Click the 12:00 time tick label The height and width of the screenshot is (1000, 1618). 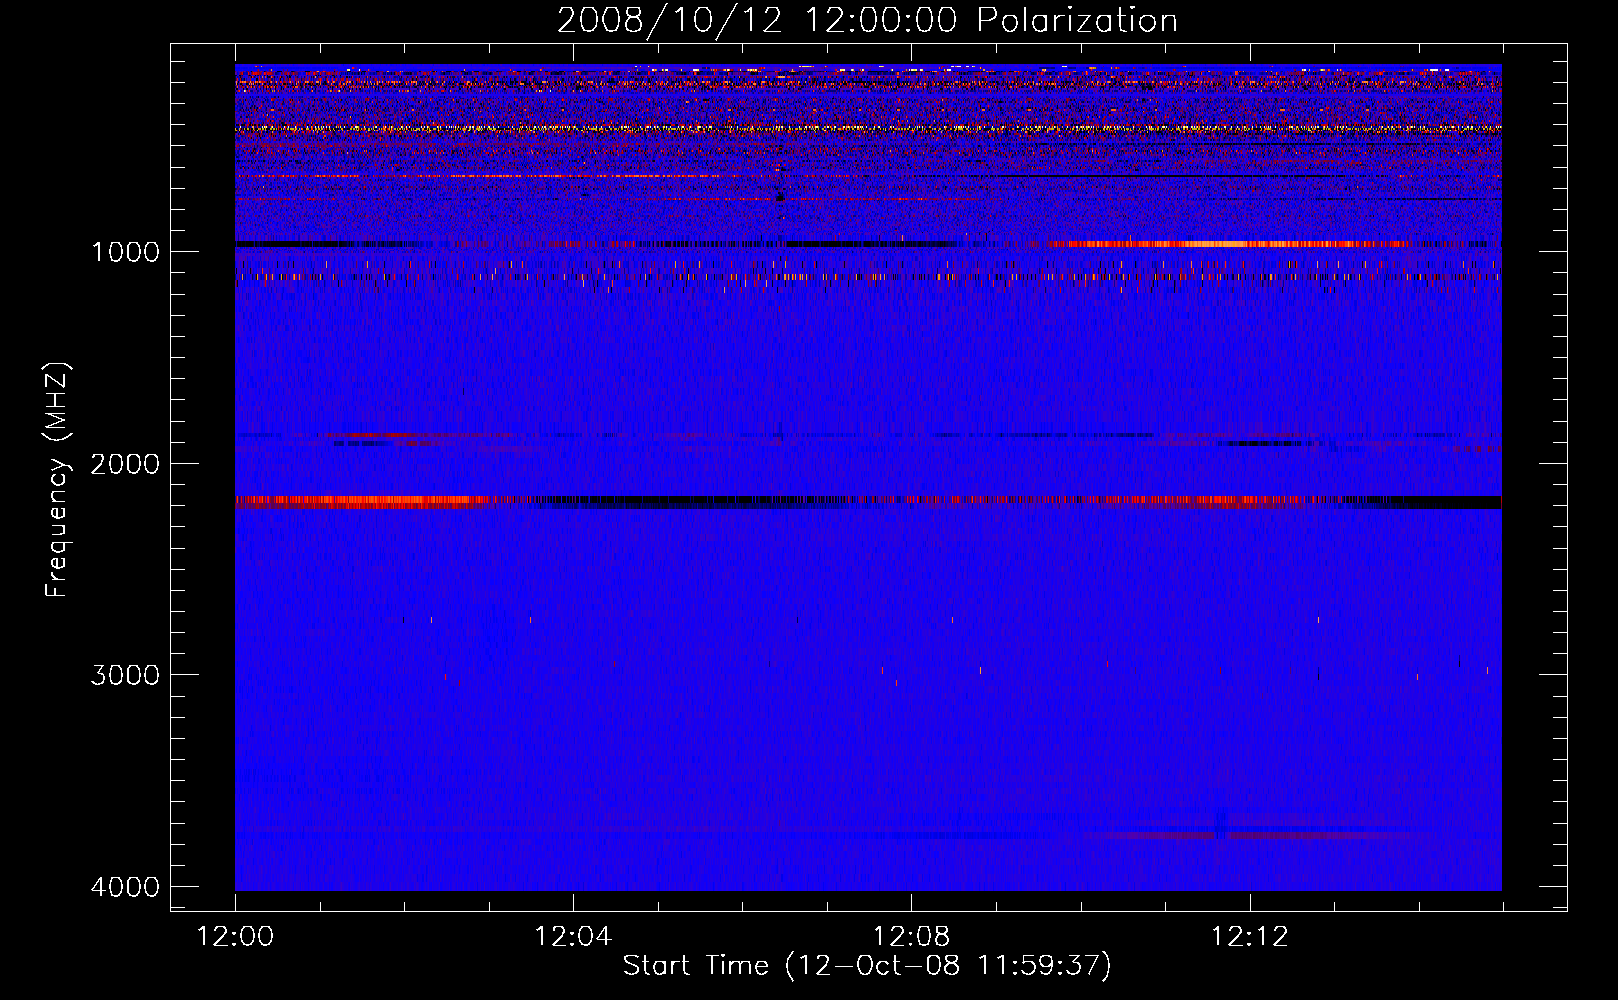236,937
